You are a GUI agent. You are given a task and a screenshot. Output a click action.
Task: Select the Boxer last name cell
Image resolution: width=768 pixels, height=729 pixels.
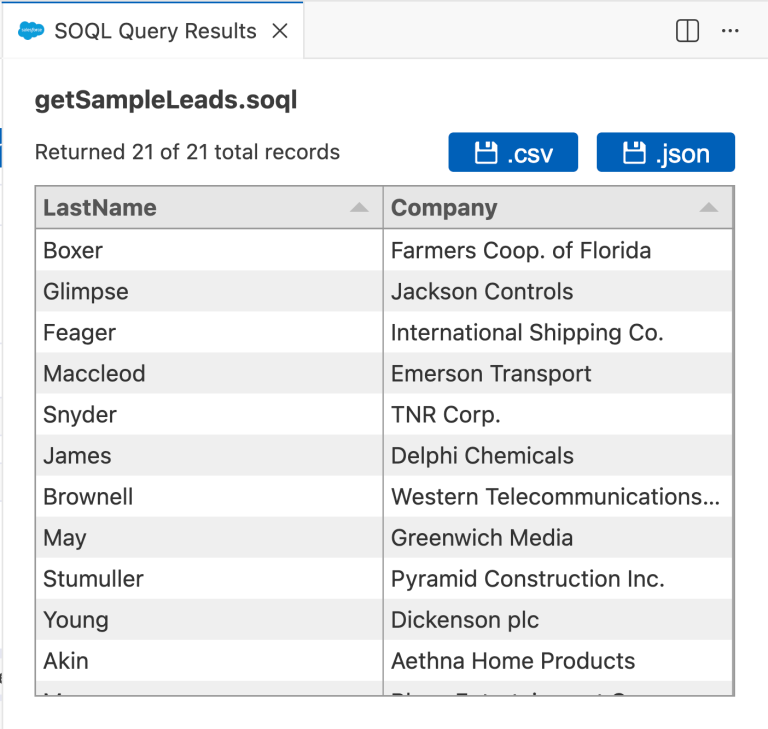click(209, 250)
